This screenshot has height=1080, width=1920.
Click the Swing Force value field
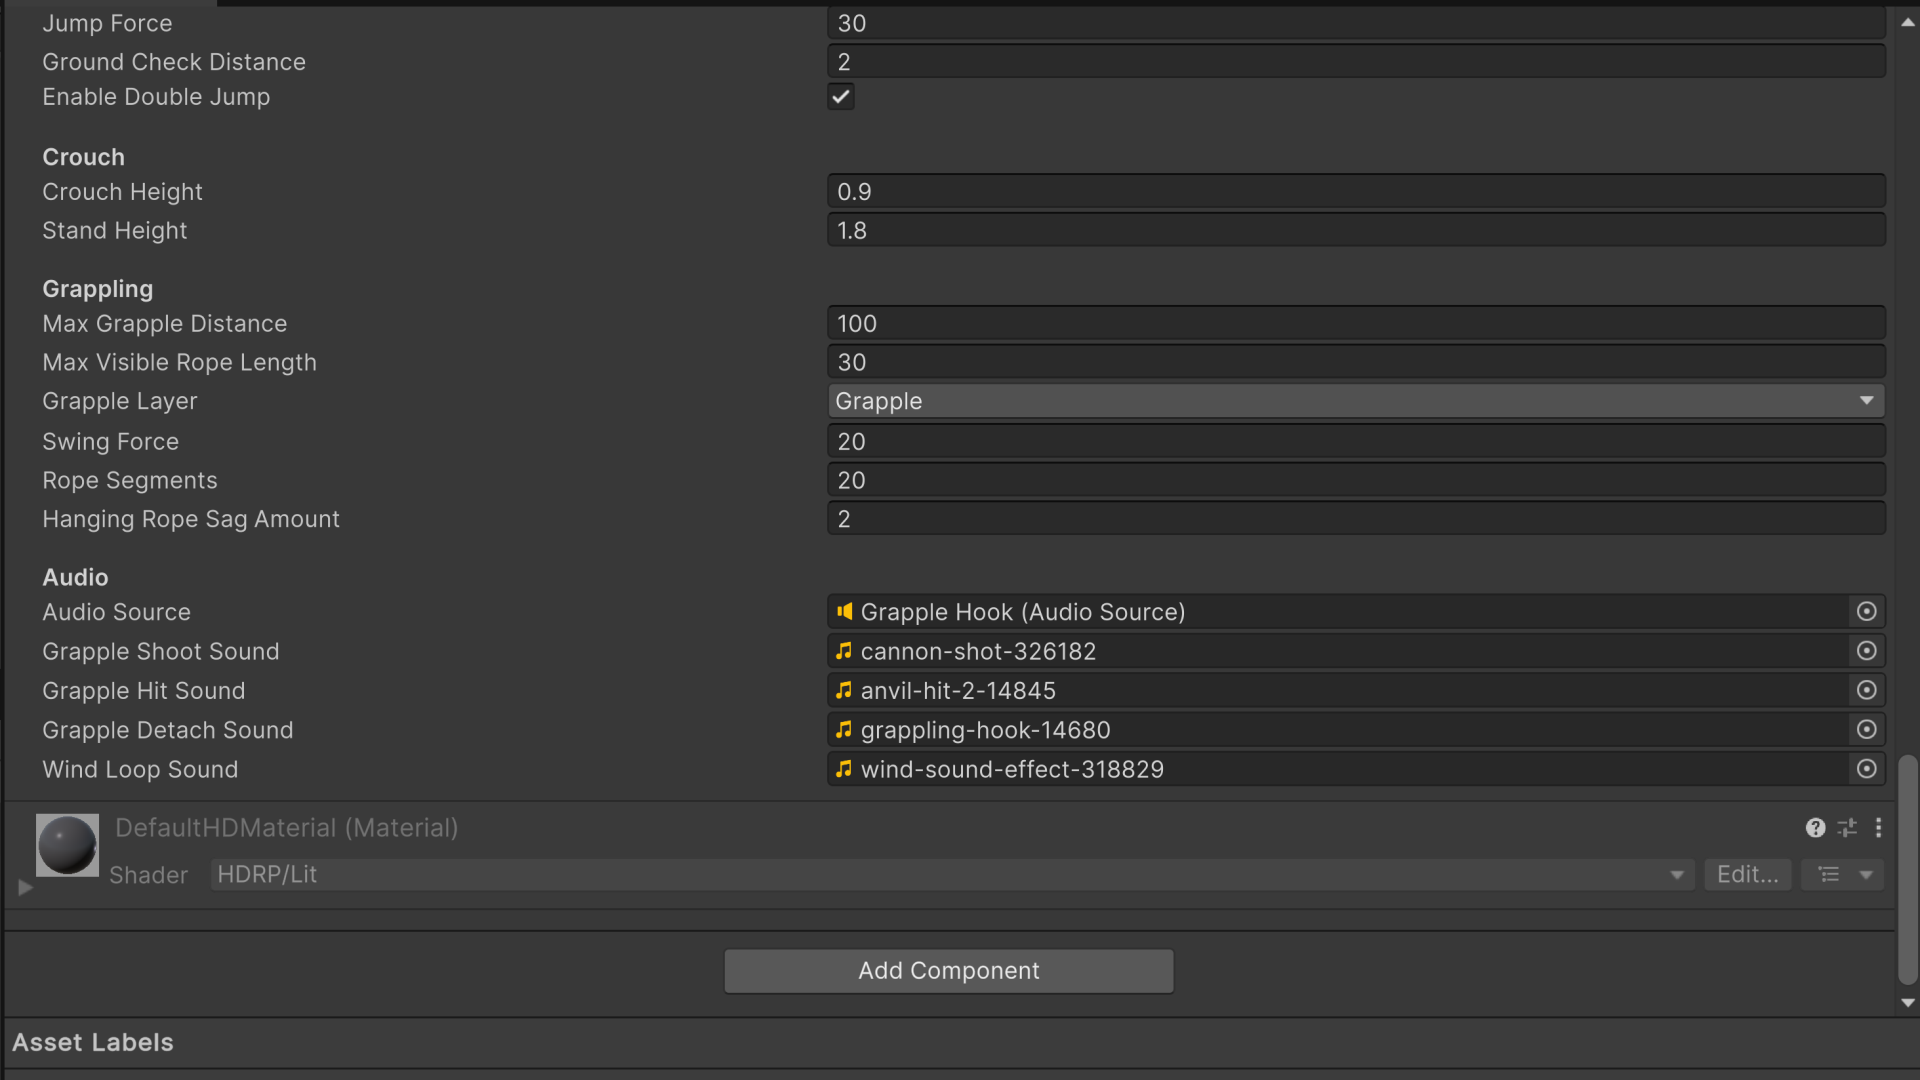click(1356, 442)
